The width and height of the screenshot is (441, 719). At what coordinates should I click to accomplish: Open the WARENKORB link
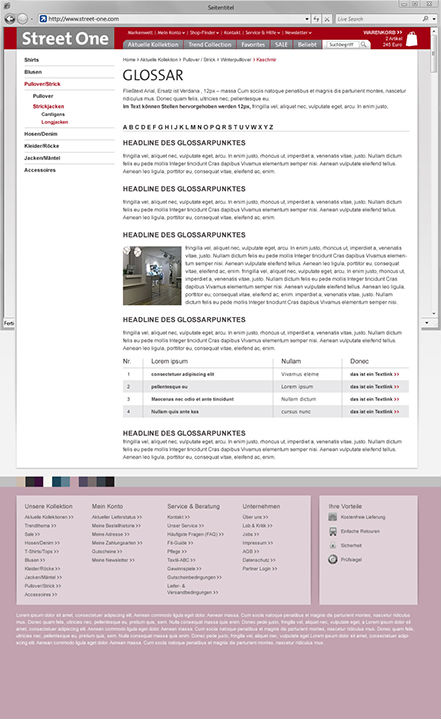[x=382, y=33]
